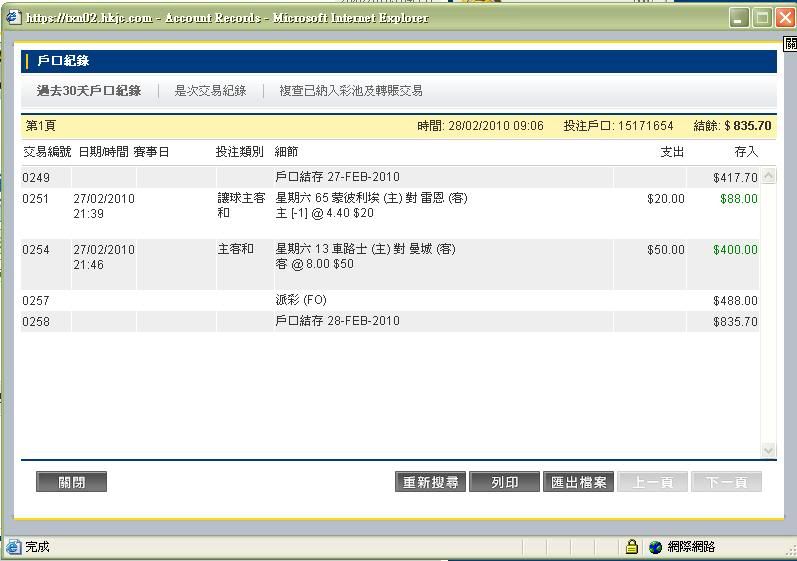Minimize the Account Records window
797x561 pixels.
point(740,18)
